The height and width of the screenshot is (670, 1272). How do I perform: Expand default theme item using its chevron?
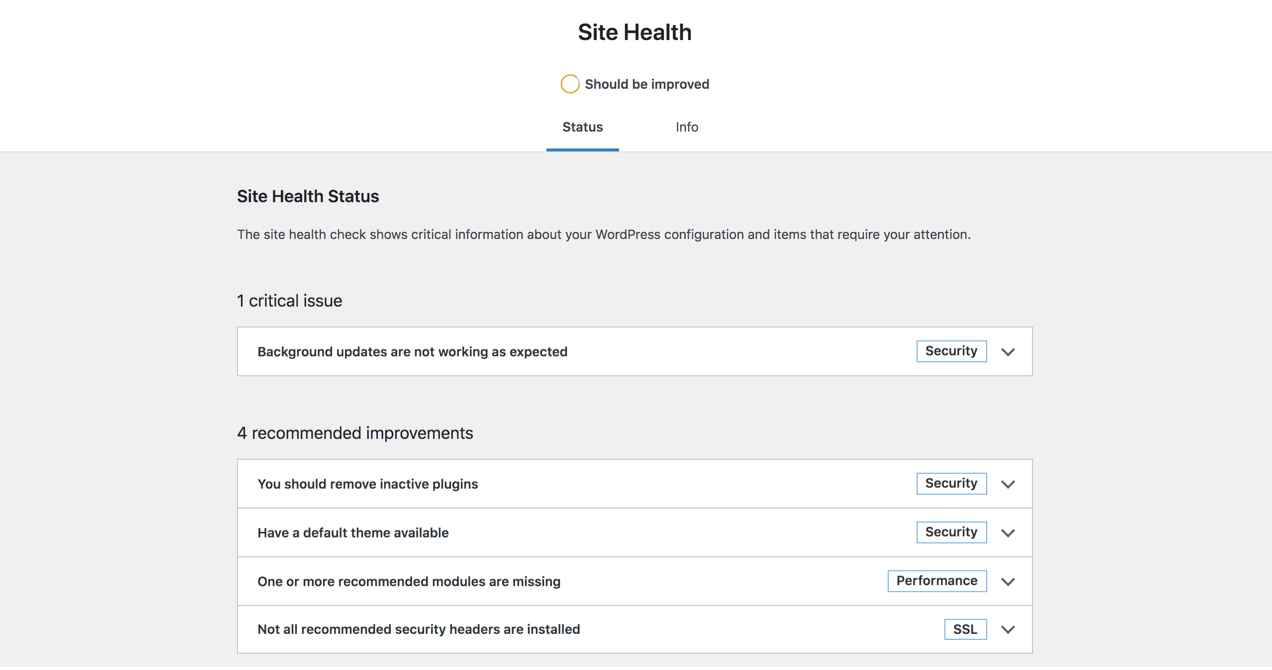tap(1008, 533)
